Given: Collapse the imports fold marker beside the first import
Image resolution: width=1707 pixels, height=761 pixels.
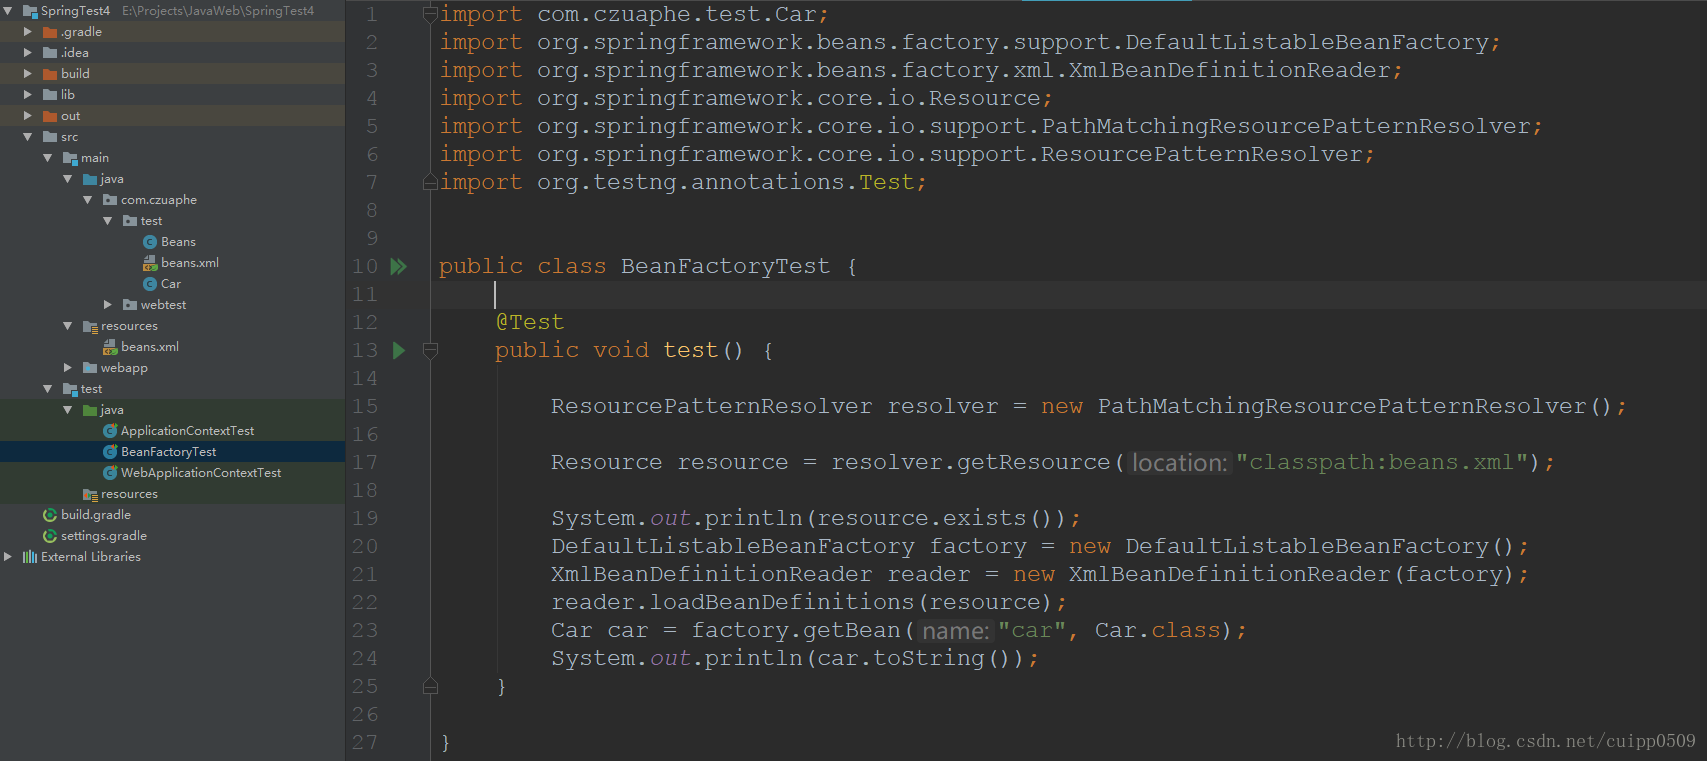Looking at the screenshot, I should (430, 14).
